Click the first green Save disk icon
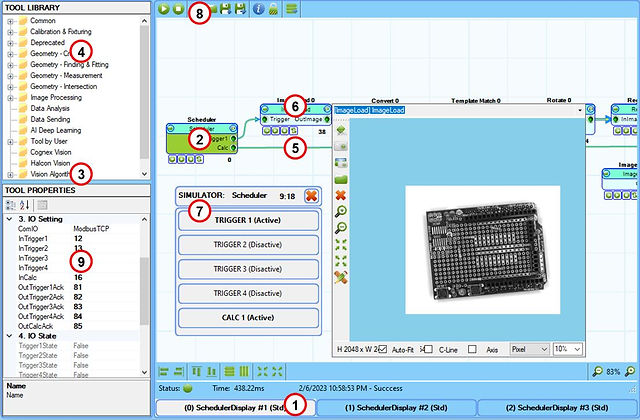The height and width of the screenshot is (420, 640). click(225, 9)
